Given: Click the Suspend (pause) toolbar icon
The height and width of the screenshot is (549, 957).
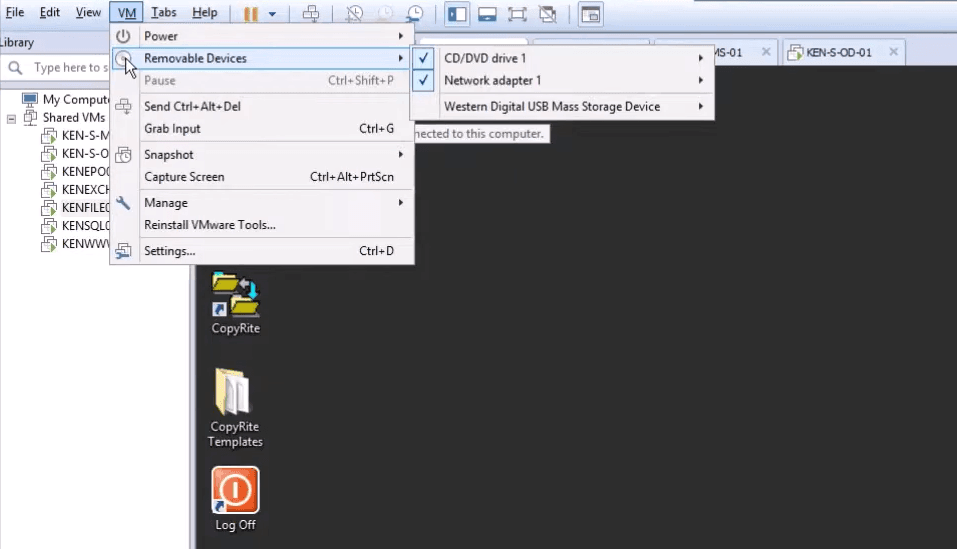Looking at the screenshot, I should tap(251, 14).
